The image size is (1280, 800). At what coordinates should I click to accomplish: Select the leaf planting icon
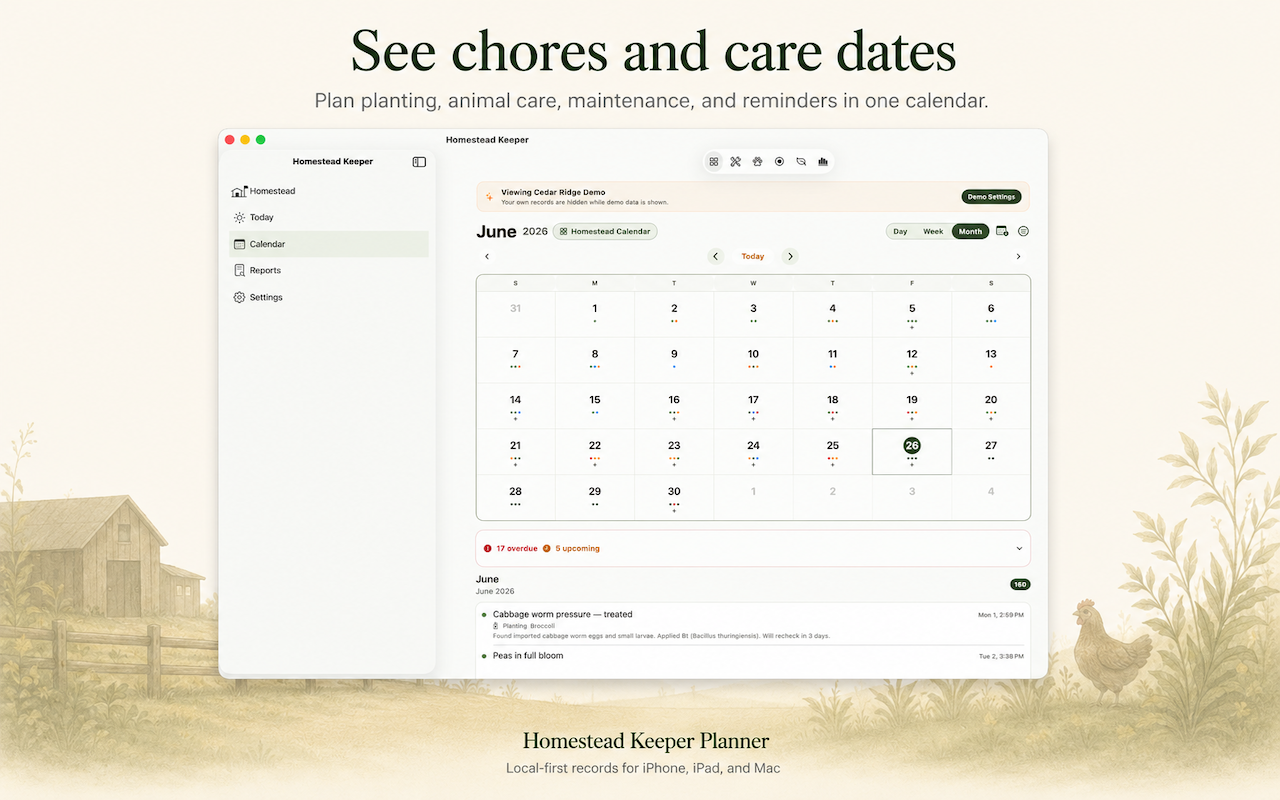(x=801, y=161)
